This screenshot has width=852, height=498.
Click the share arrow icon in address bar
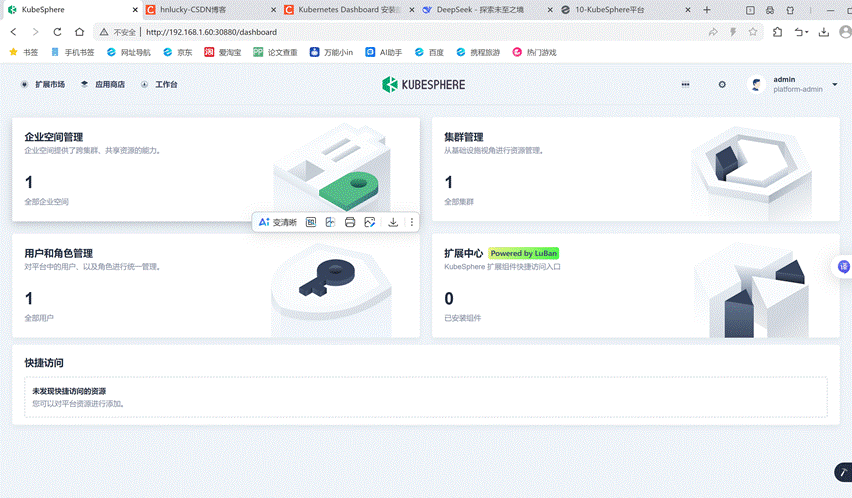[x=713, y=32]
